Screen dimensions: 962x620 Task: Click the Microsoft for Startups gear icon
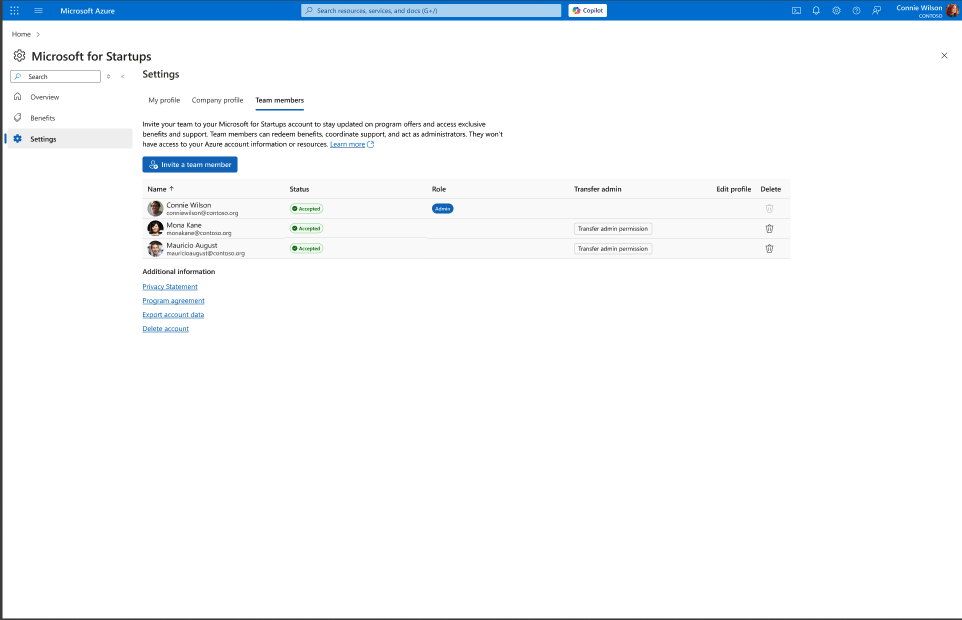coord(20,56)
